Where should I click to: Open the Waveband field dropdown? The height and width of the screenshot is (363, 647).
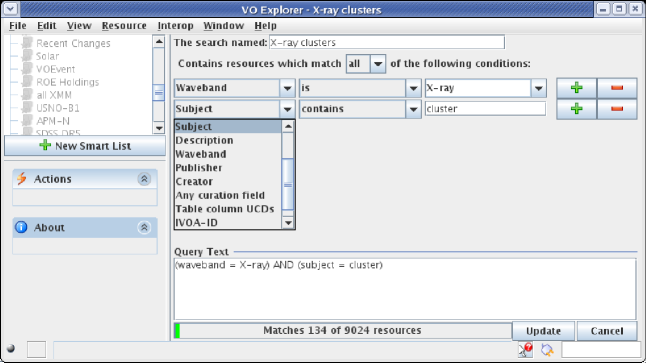(287, 88)
